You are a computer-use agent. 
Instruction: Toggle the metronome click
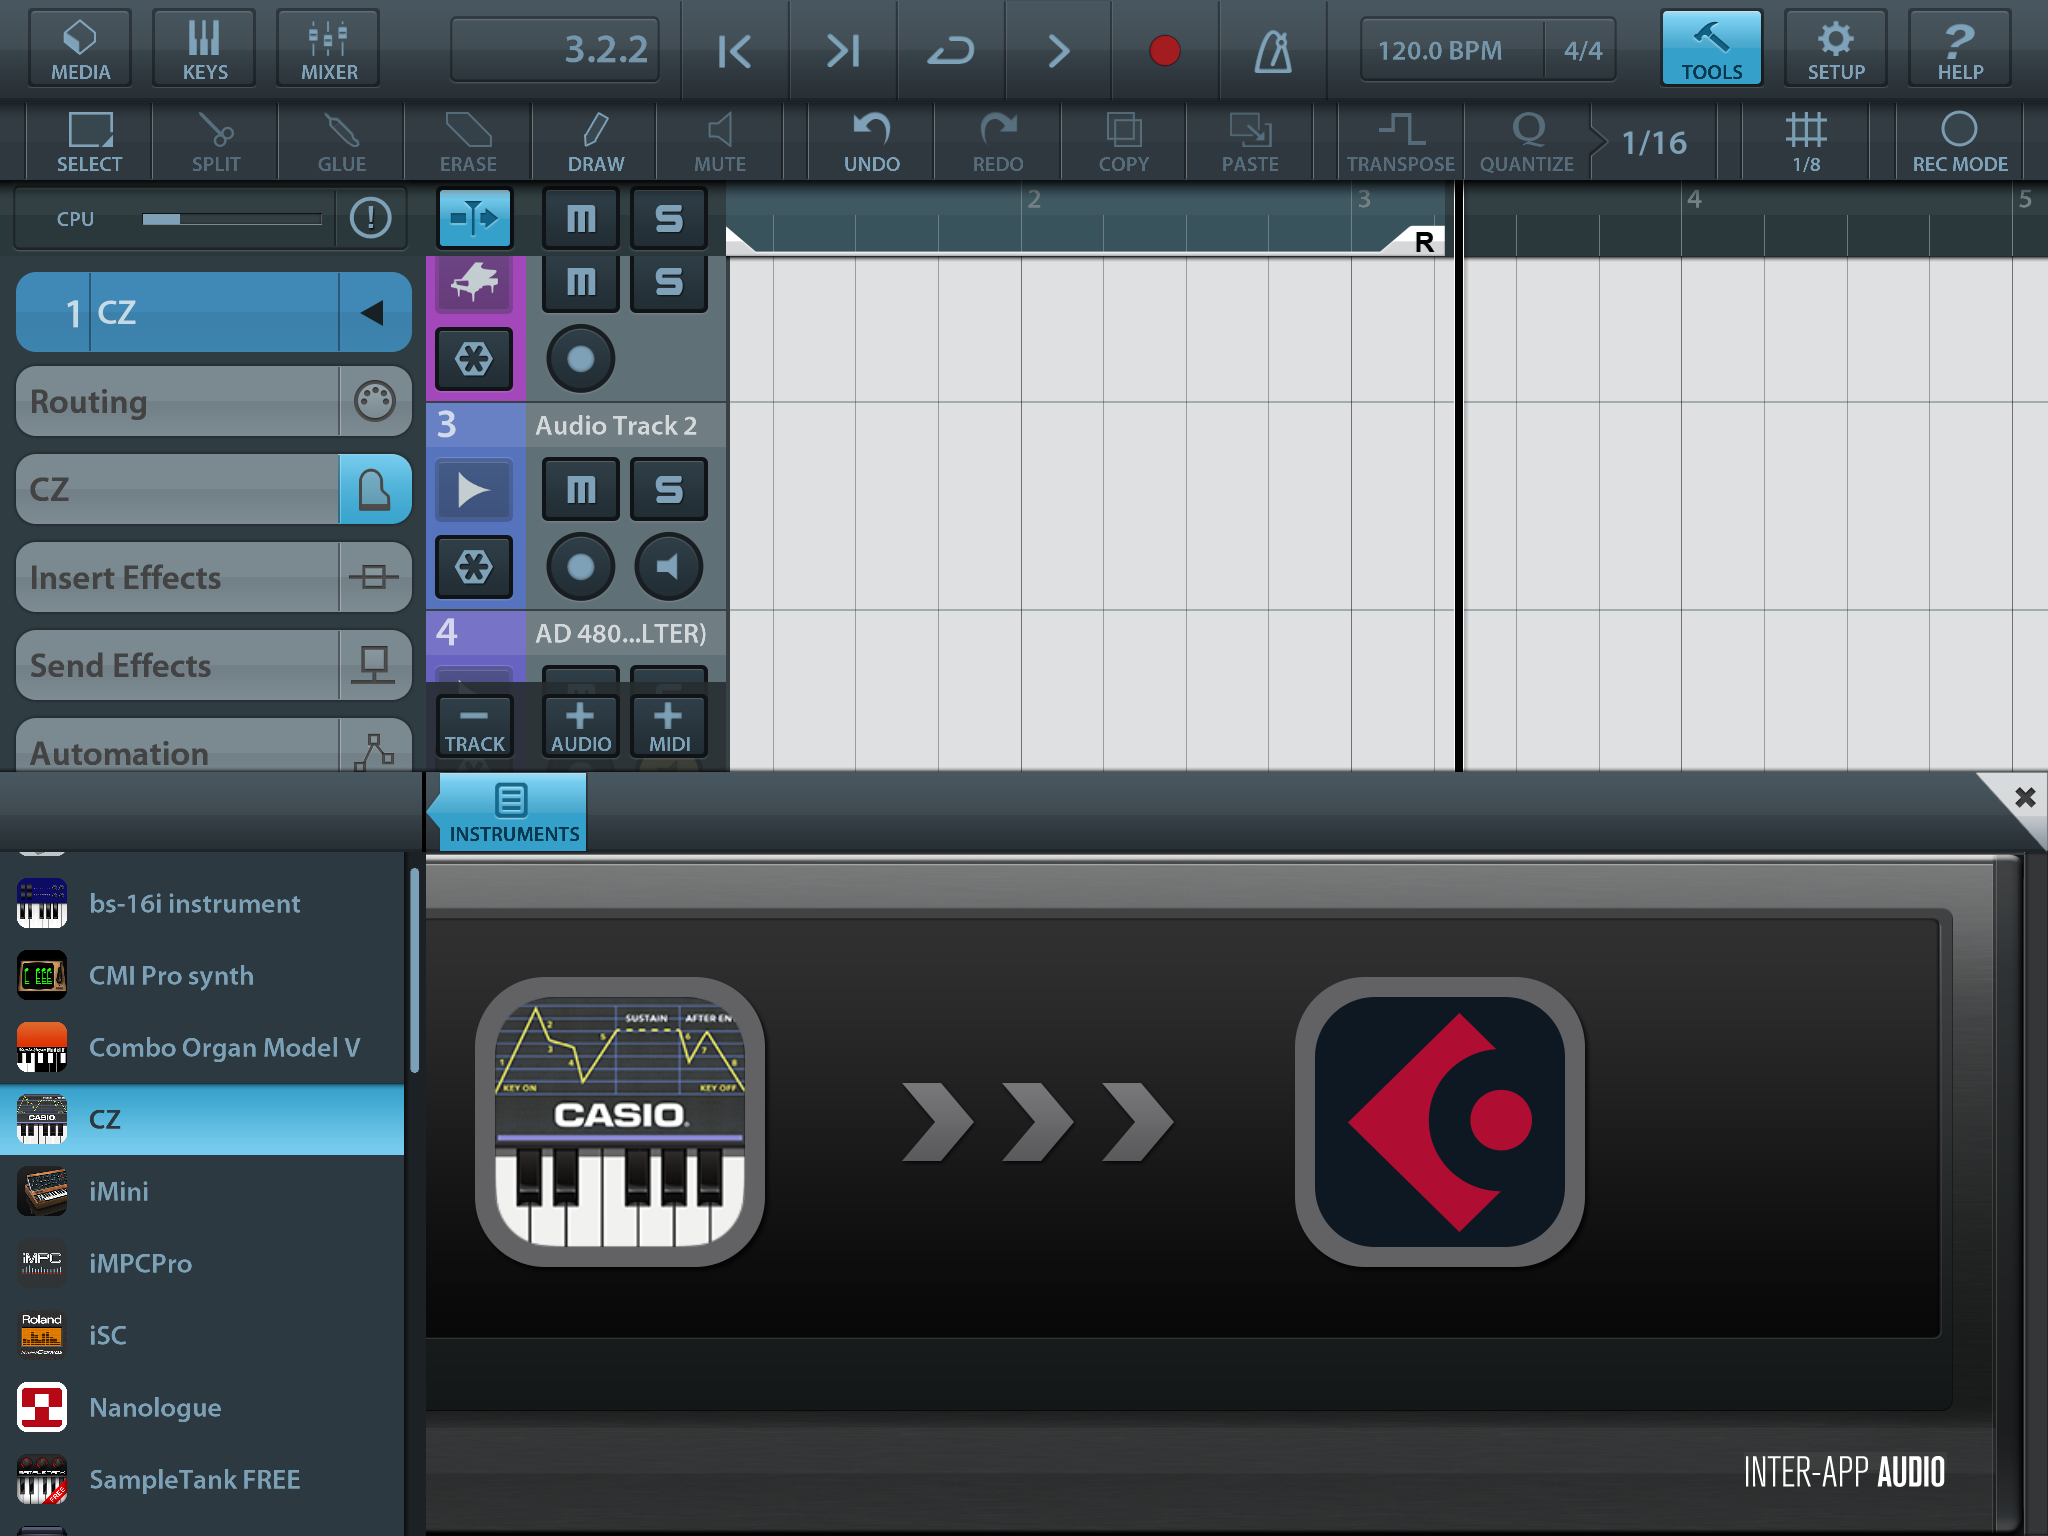pos(1273,50)
